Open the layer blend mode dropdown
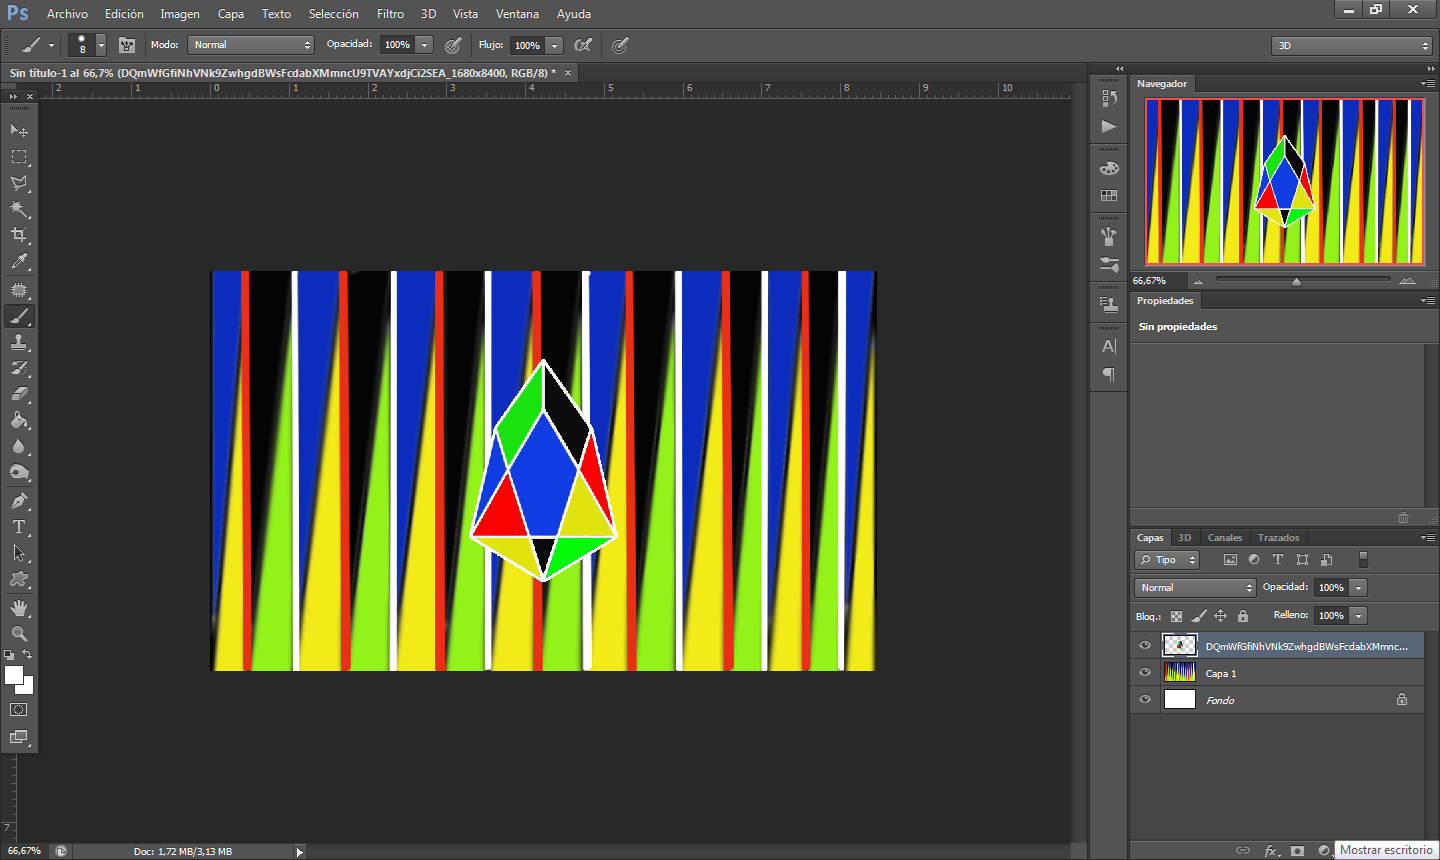This screenshot has height=860, width=1440. (x=1195, y=588)
